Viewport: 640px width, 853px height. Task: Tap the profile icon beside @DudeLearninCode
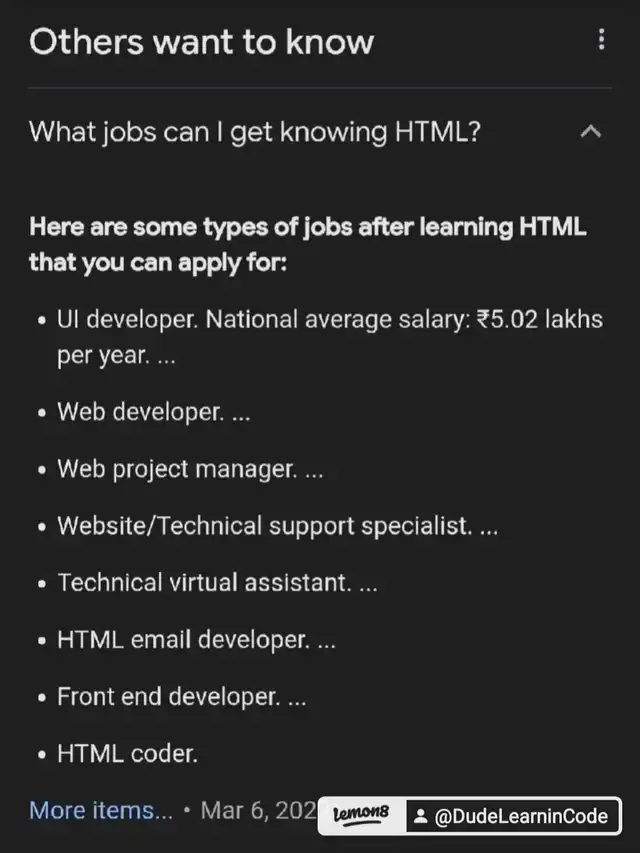click(420, 816)
